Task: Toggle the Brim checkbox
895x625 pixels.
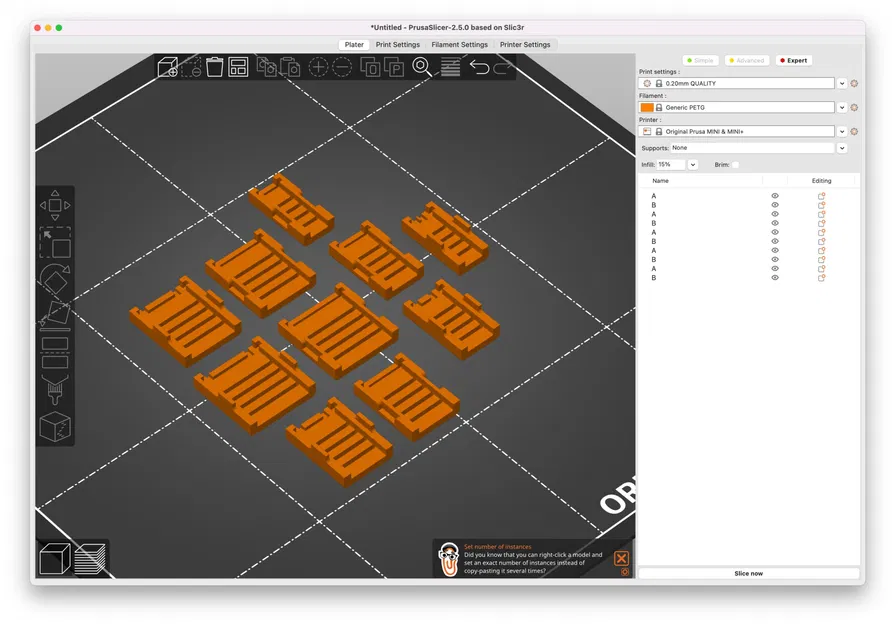Action: coord(735,164)
